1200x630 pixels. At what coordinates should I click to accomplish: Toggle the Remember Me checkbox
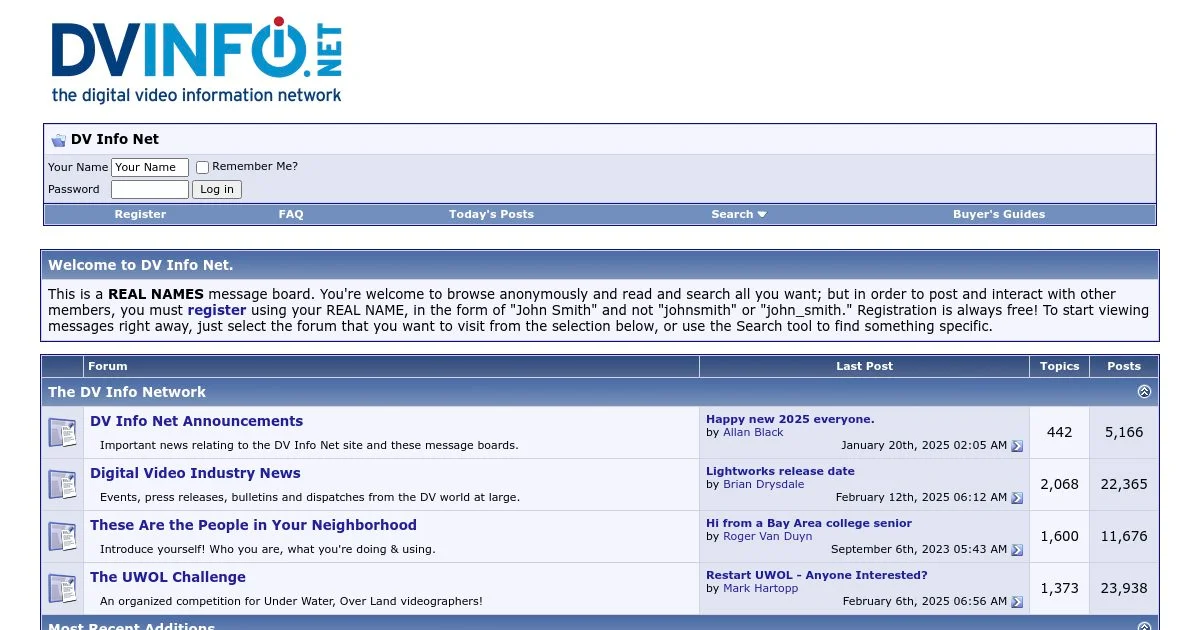pyautogui.click(x=202, y=167)
